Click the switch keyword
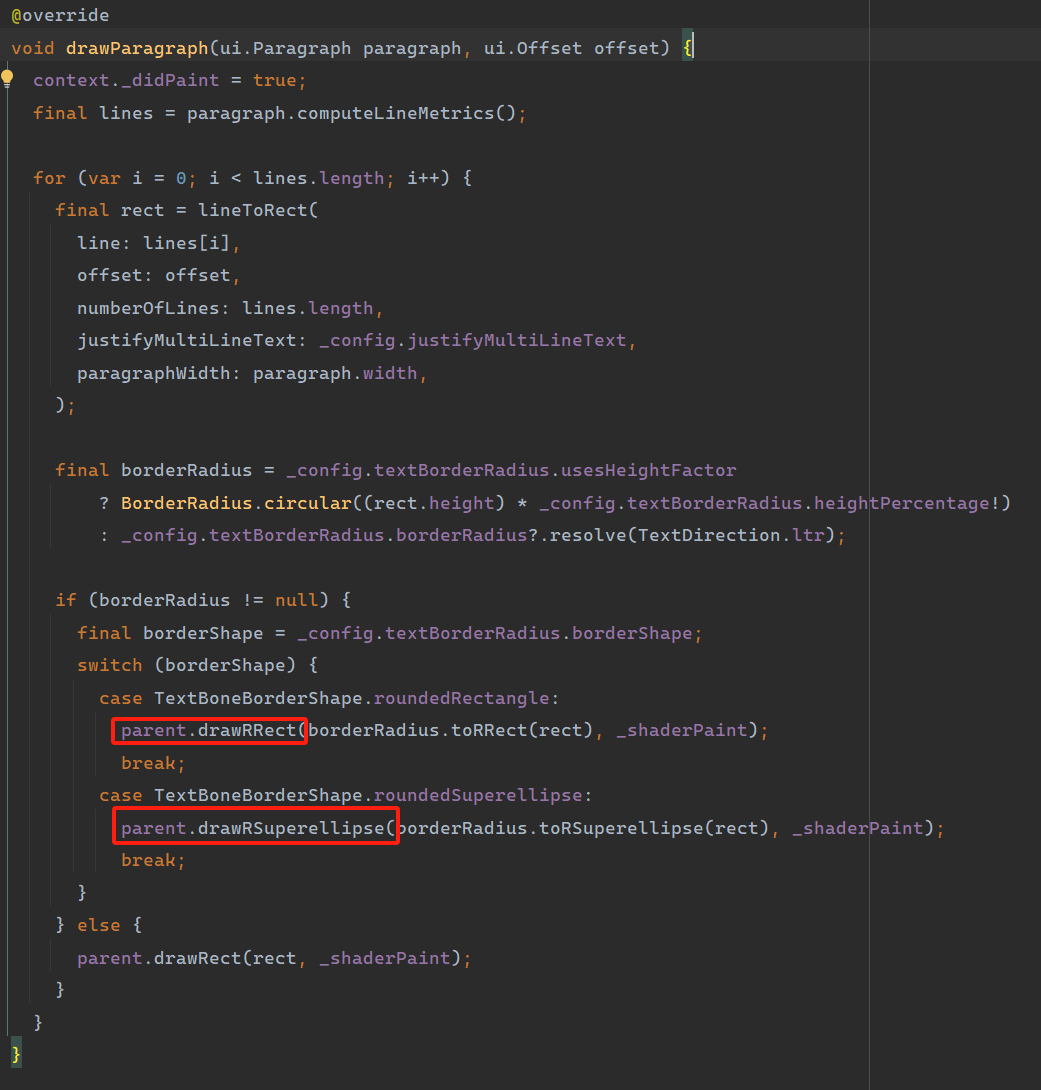Screen dimensions: 1041x1090 (110, 665)
